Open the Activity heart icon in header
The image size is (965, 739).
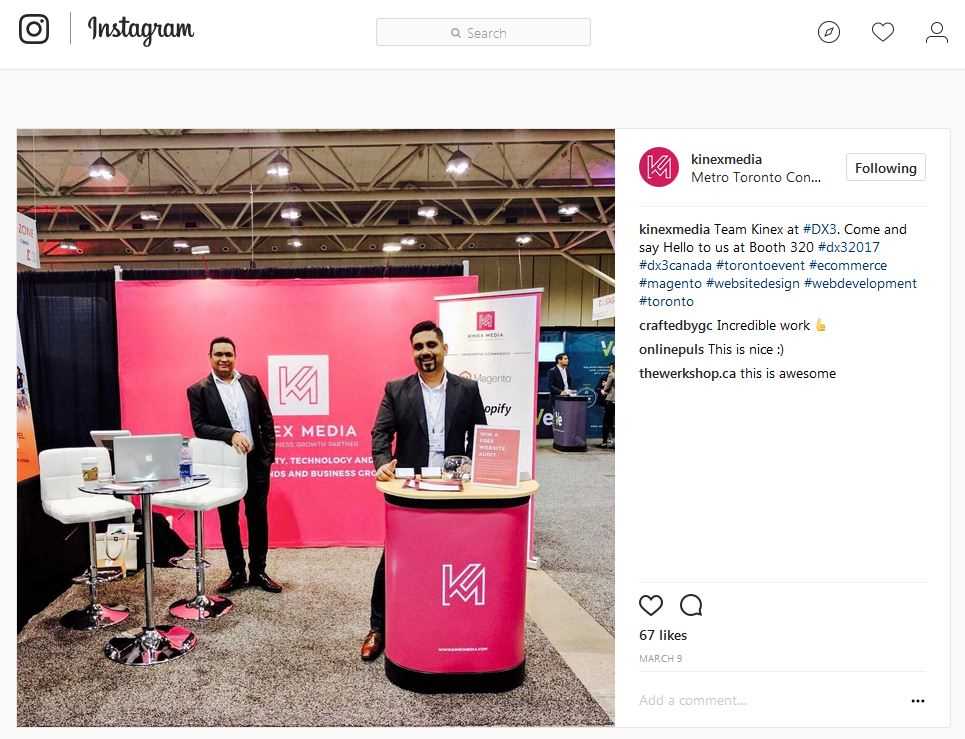click(x=883, y=32)
